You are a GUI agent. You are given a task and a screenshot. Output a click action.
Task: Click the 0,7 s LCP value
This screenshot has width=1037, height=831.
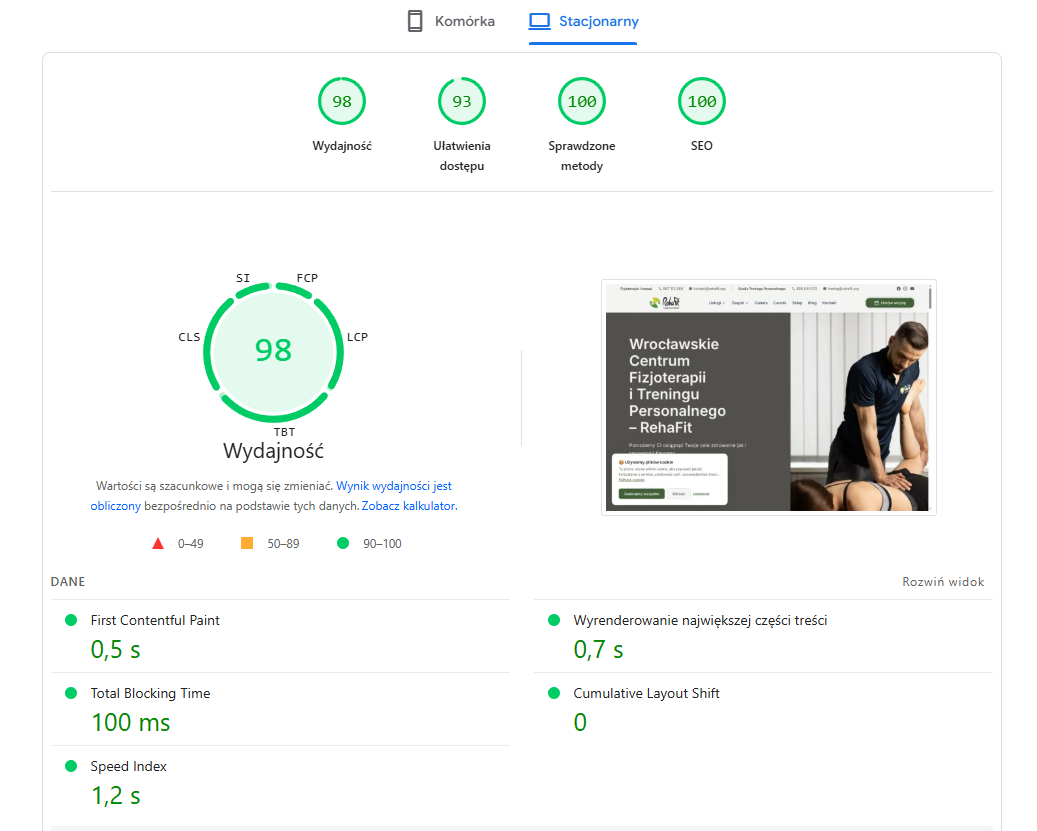pos(599,649)
